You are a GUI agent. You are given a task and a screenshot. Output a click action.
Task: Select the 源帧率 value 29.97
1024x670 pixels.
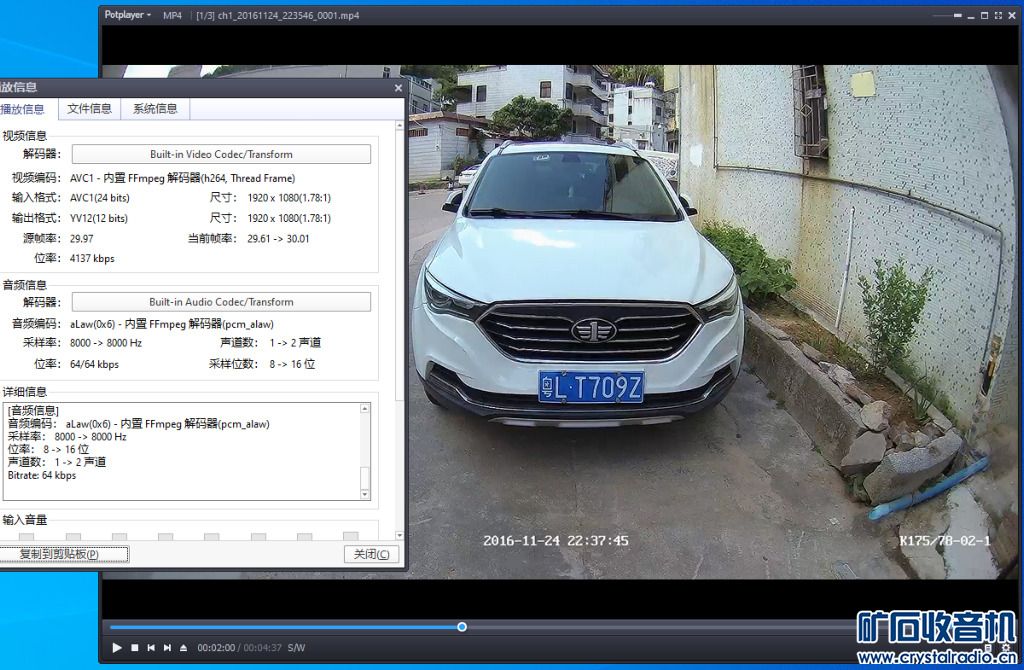(82, 239)
